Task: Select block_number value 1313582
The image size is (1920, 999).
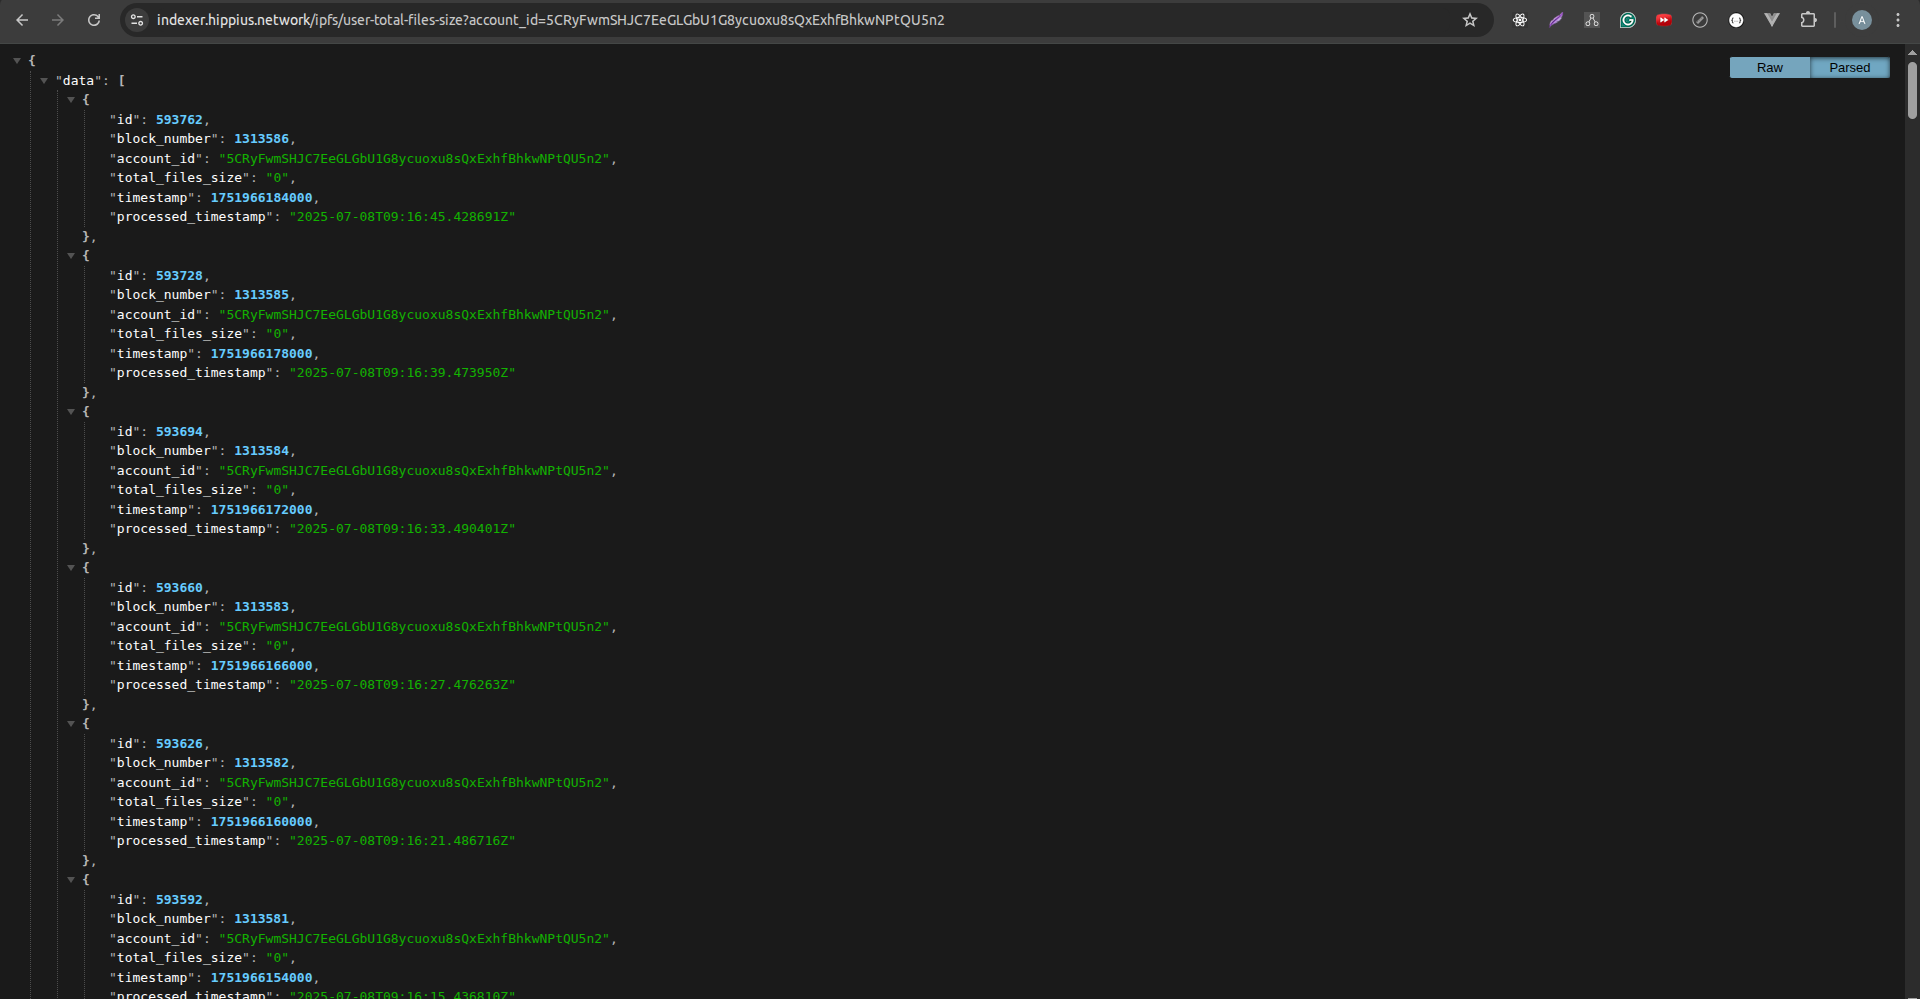Action: (261, 763)
